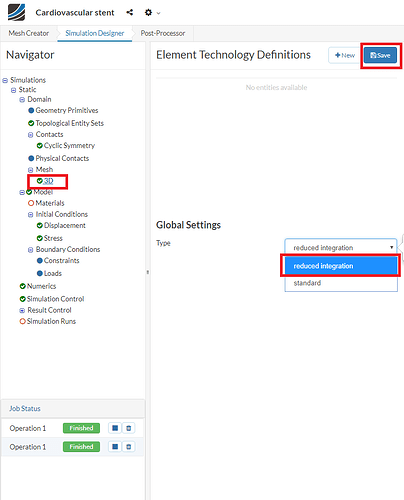
Task: Click the Save button
Action: [x=380, y=55]
